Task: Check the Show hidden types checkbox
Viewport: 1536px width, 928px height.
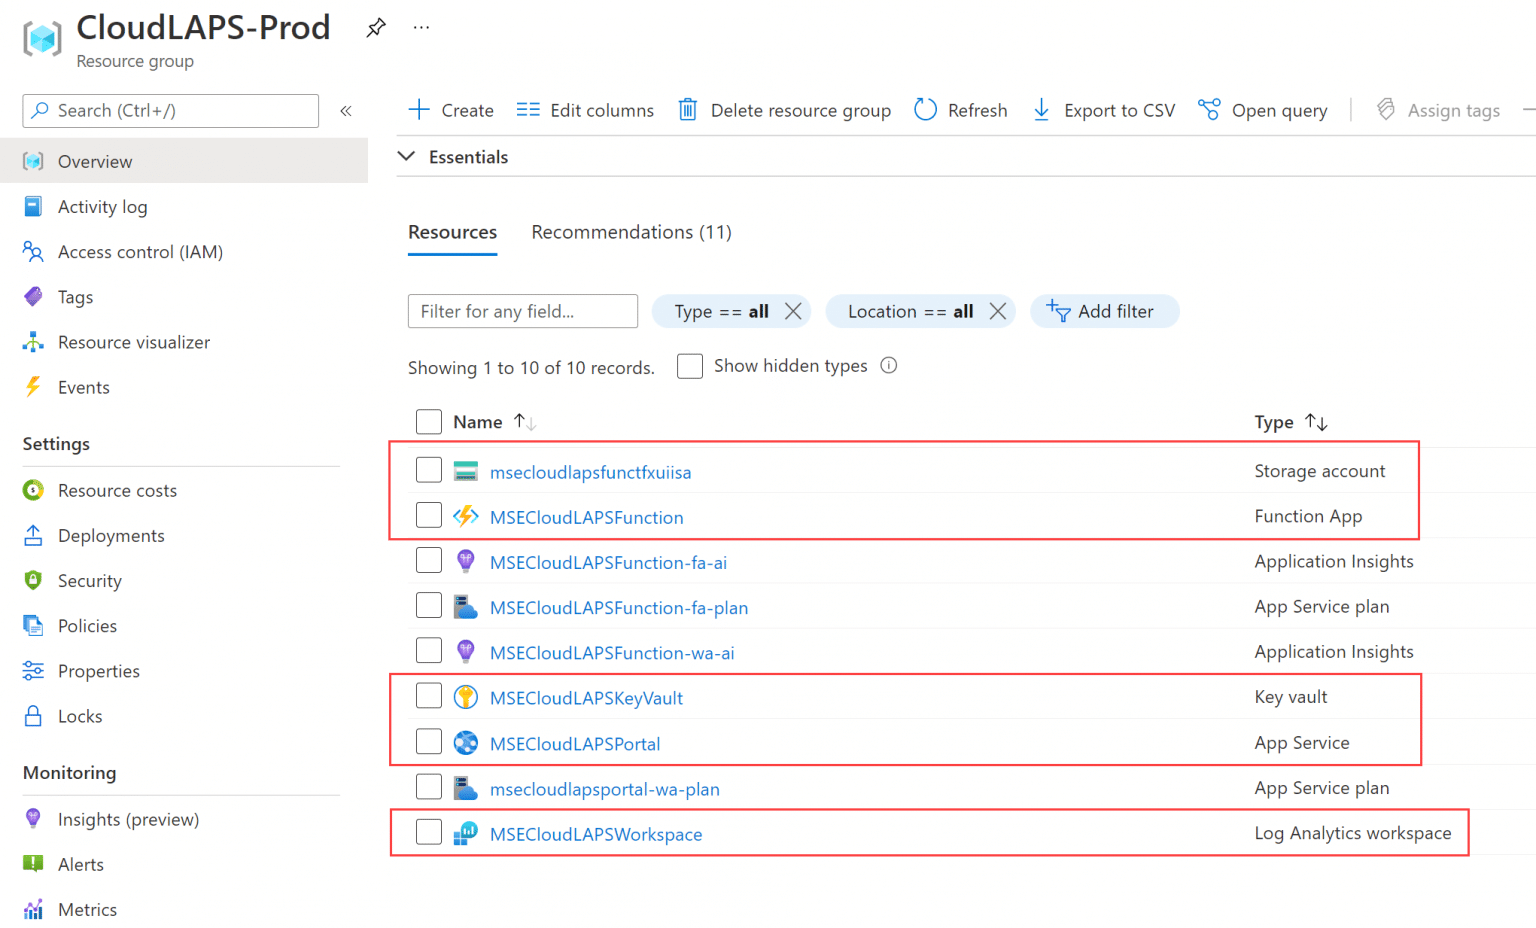Action: tap(690, 366)
